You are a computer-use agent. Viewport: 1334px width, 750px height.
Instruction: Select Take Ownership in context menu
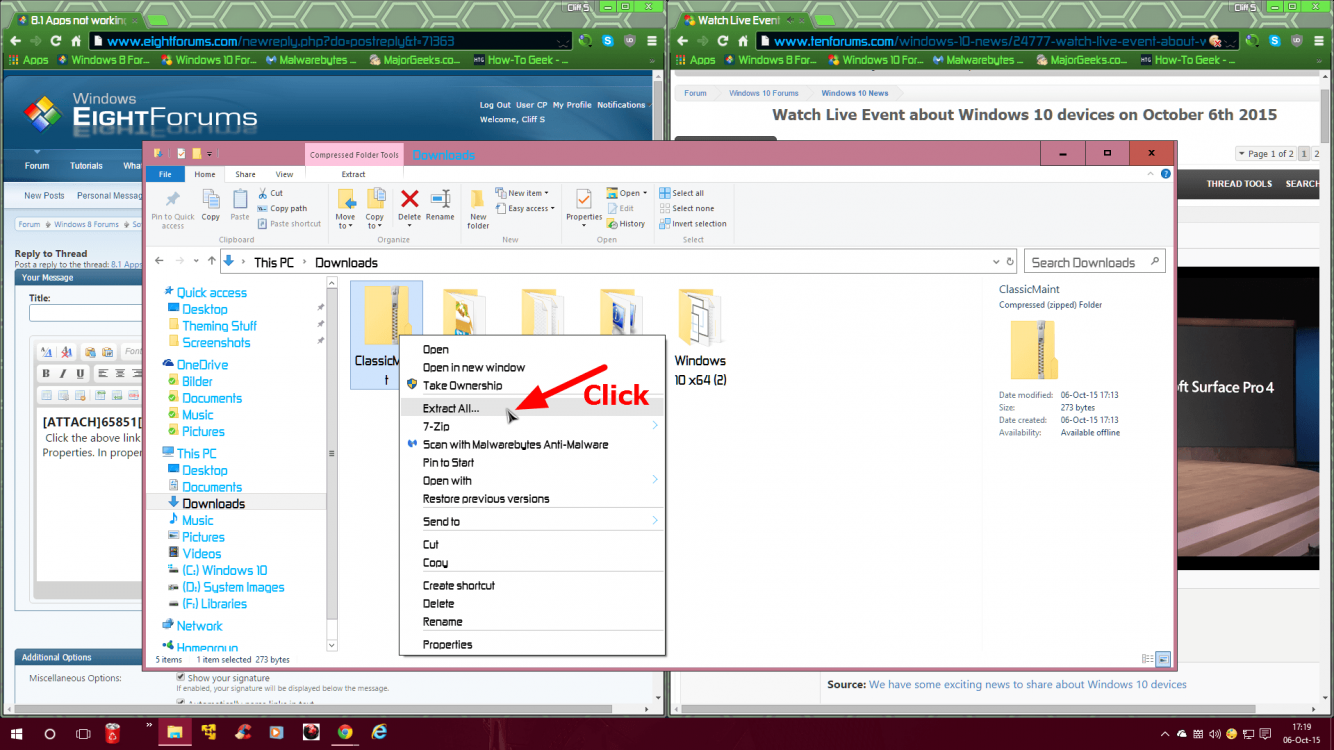pos(532,385)
